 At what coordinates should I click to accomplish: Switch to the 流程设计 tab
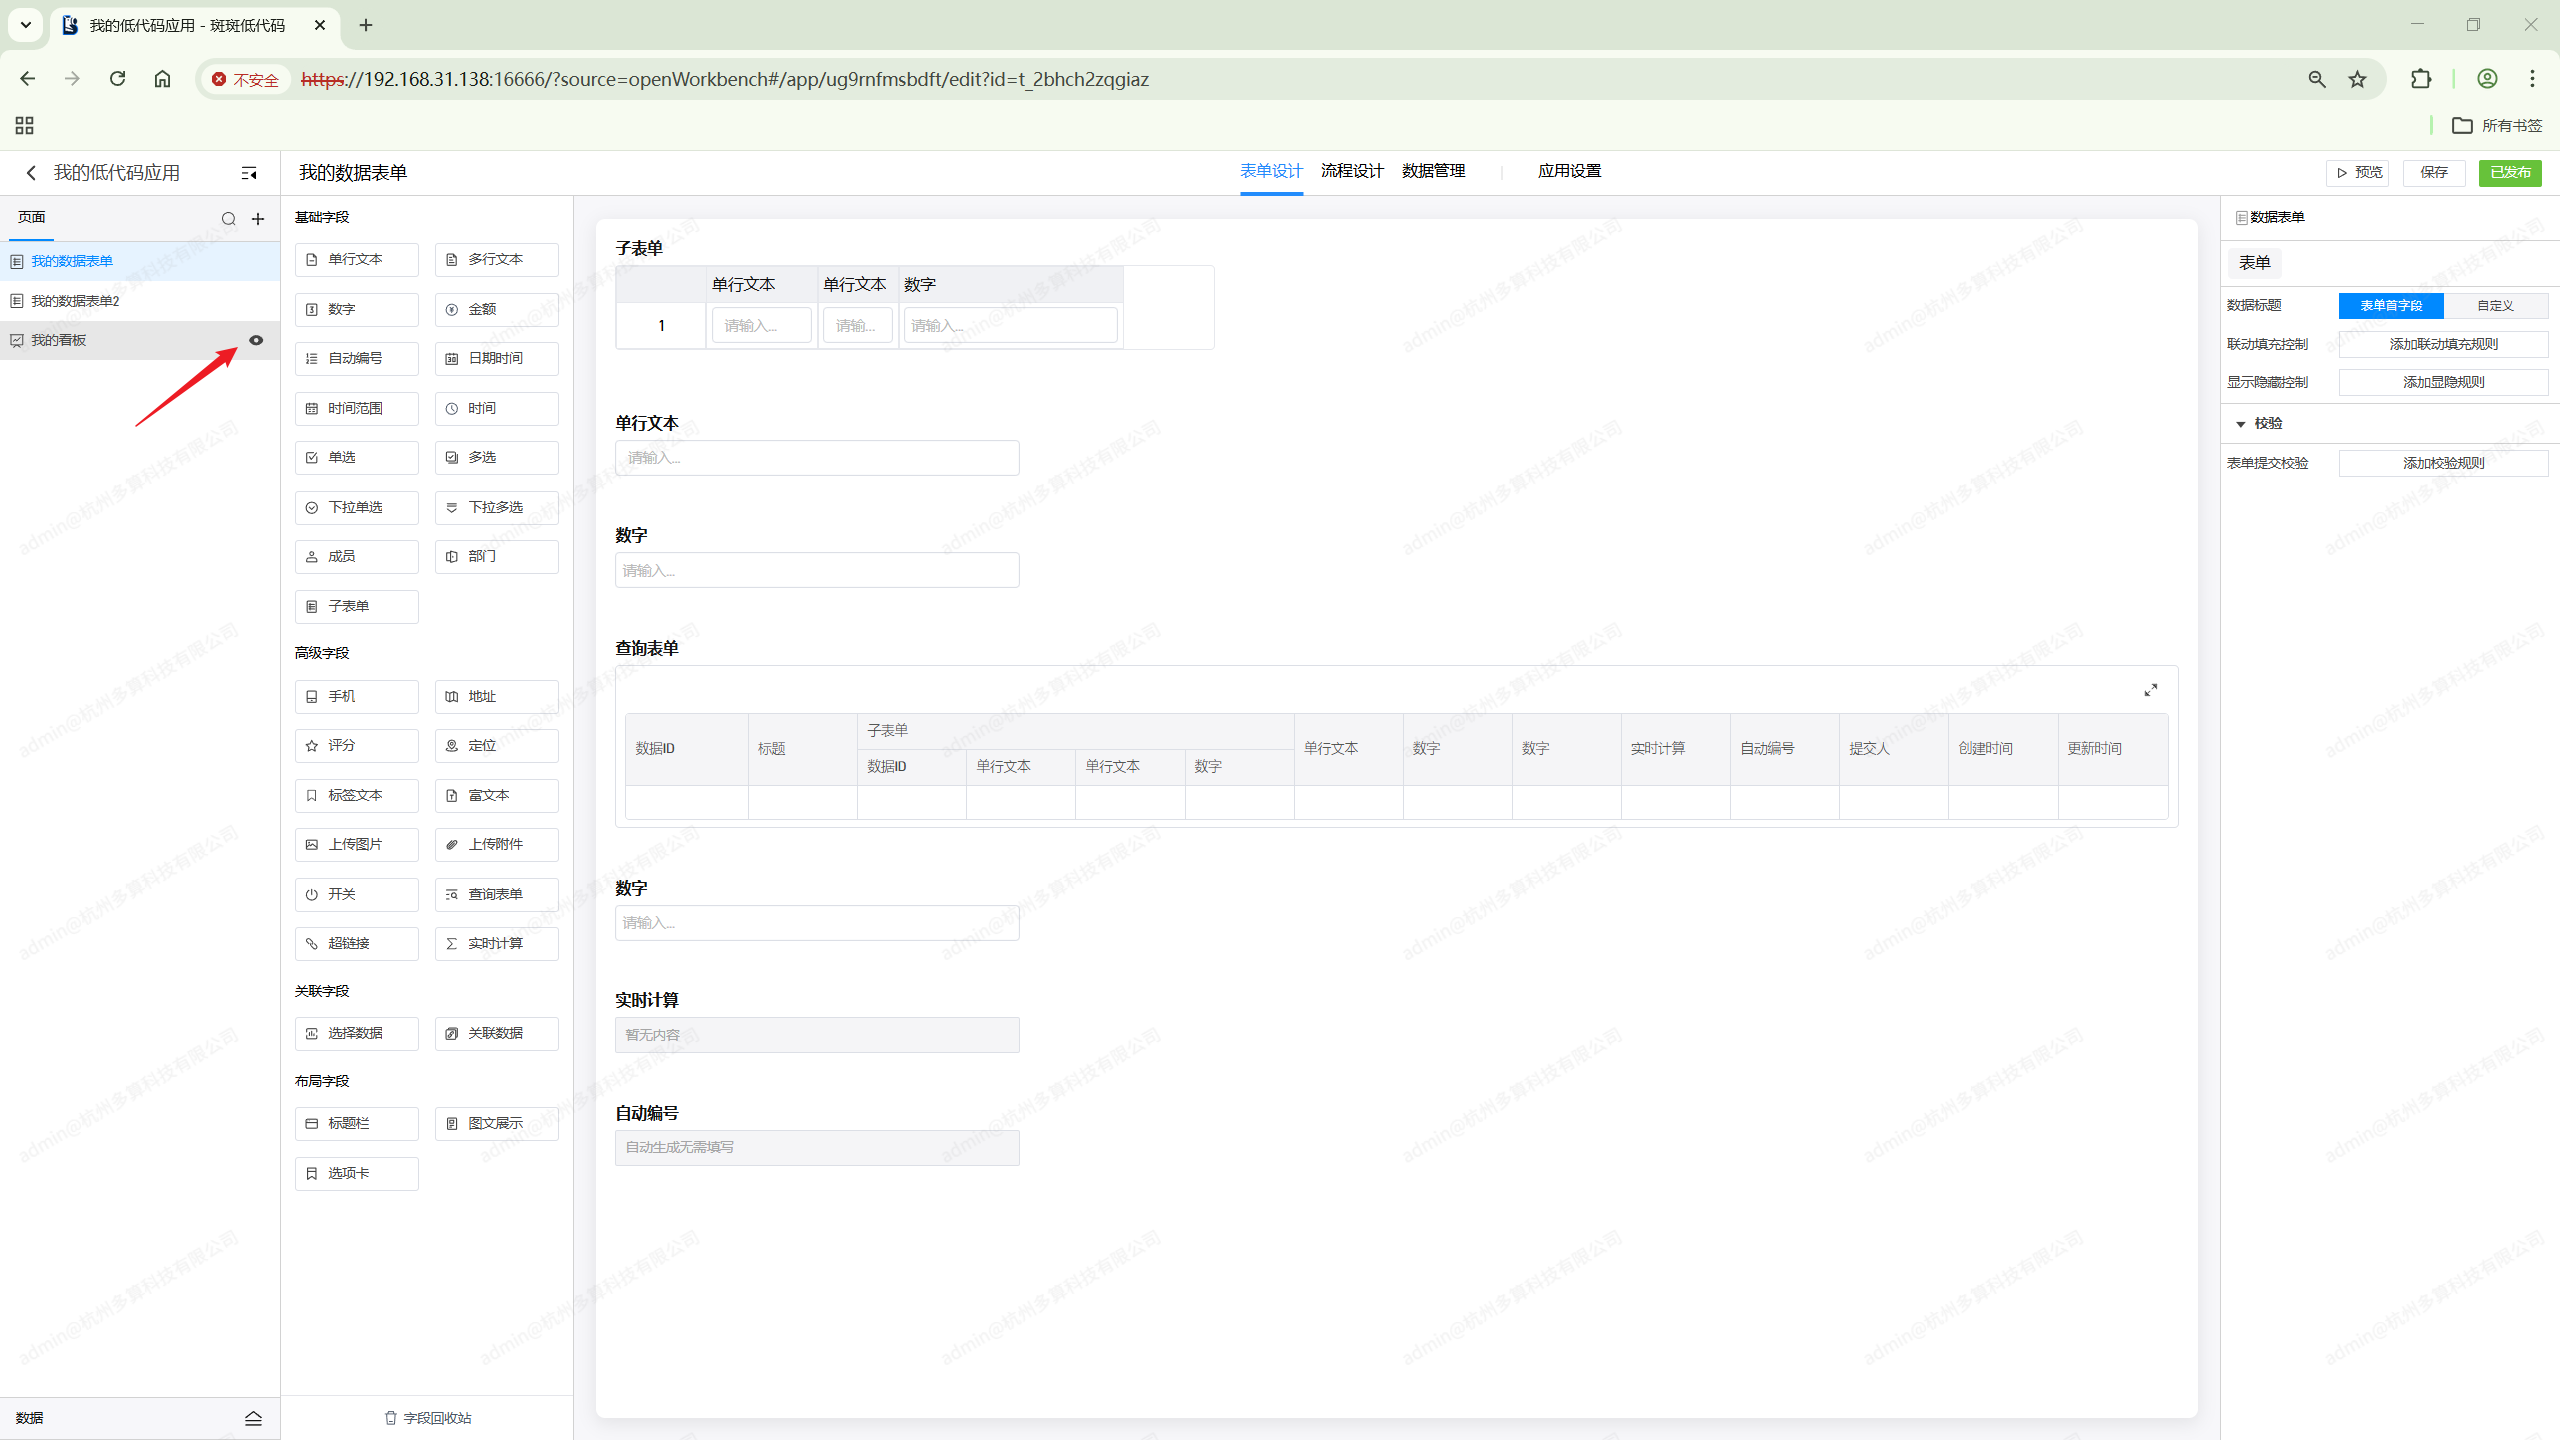point(1352,171)
